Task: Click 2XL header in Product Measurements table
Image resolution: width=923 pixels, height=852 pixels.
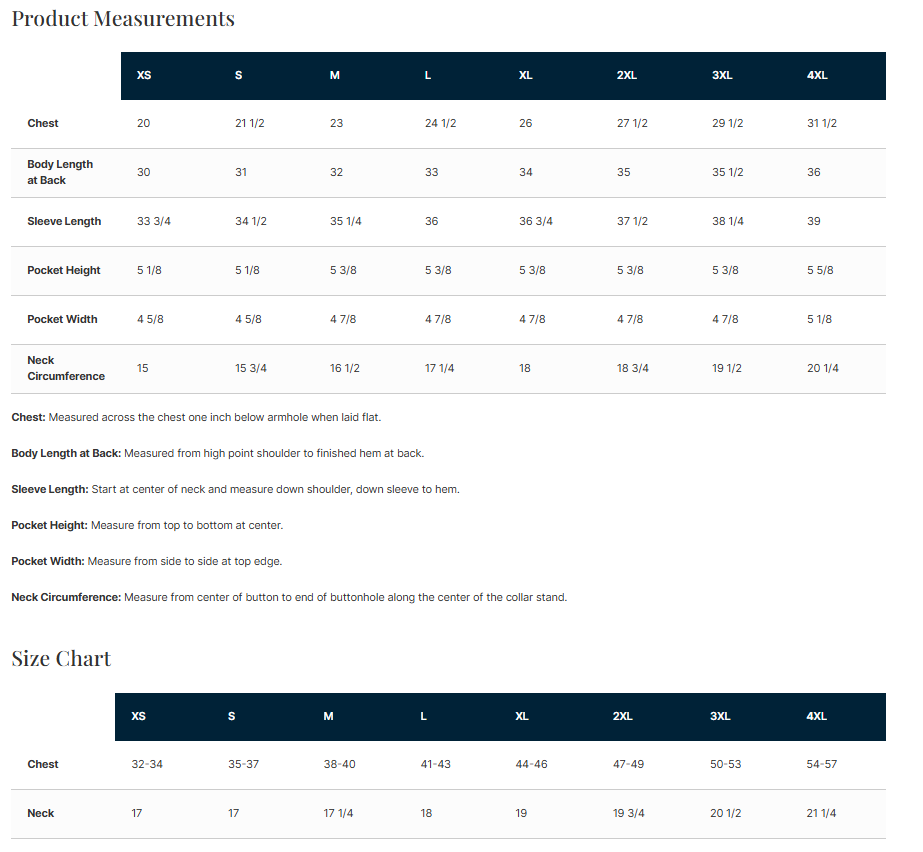Action: [x=626, y=76]
